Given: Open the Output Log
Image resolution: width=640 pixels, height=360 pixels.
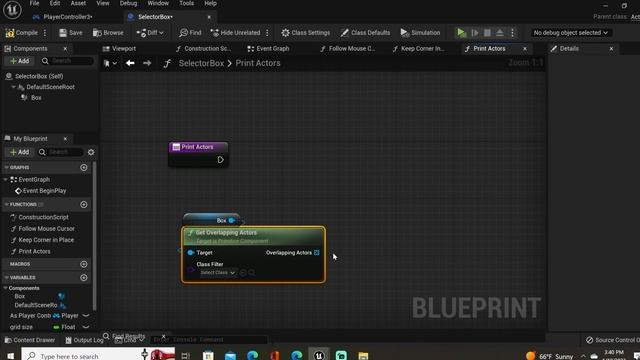Looking at the screenshot, I should (x=84, y=340).
